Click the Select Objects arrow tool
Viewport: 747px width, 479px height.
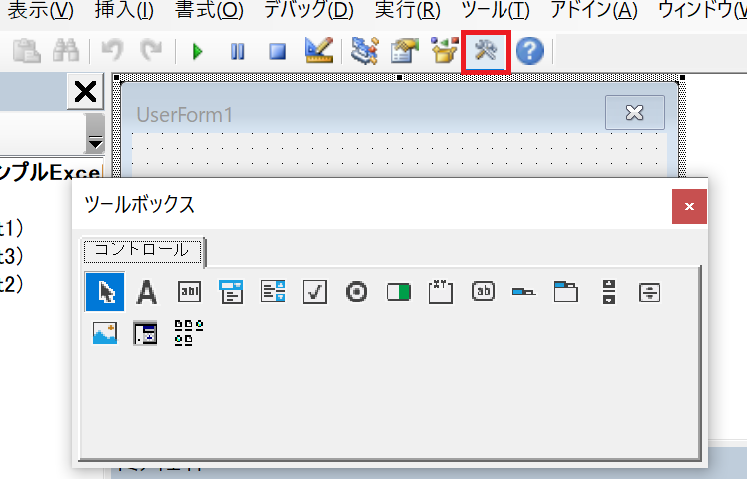coord(104,292)
